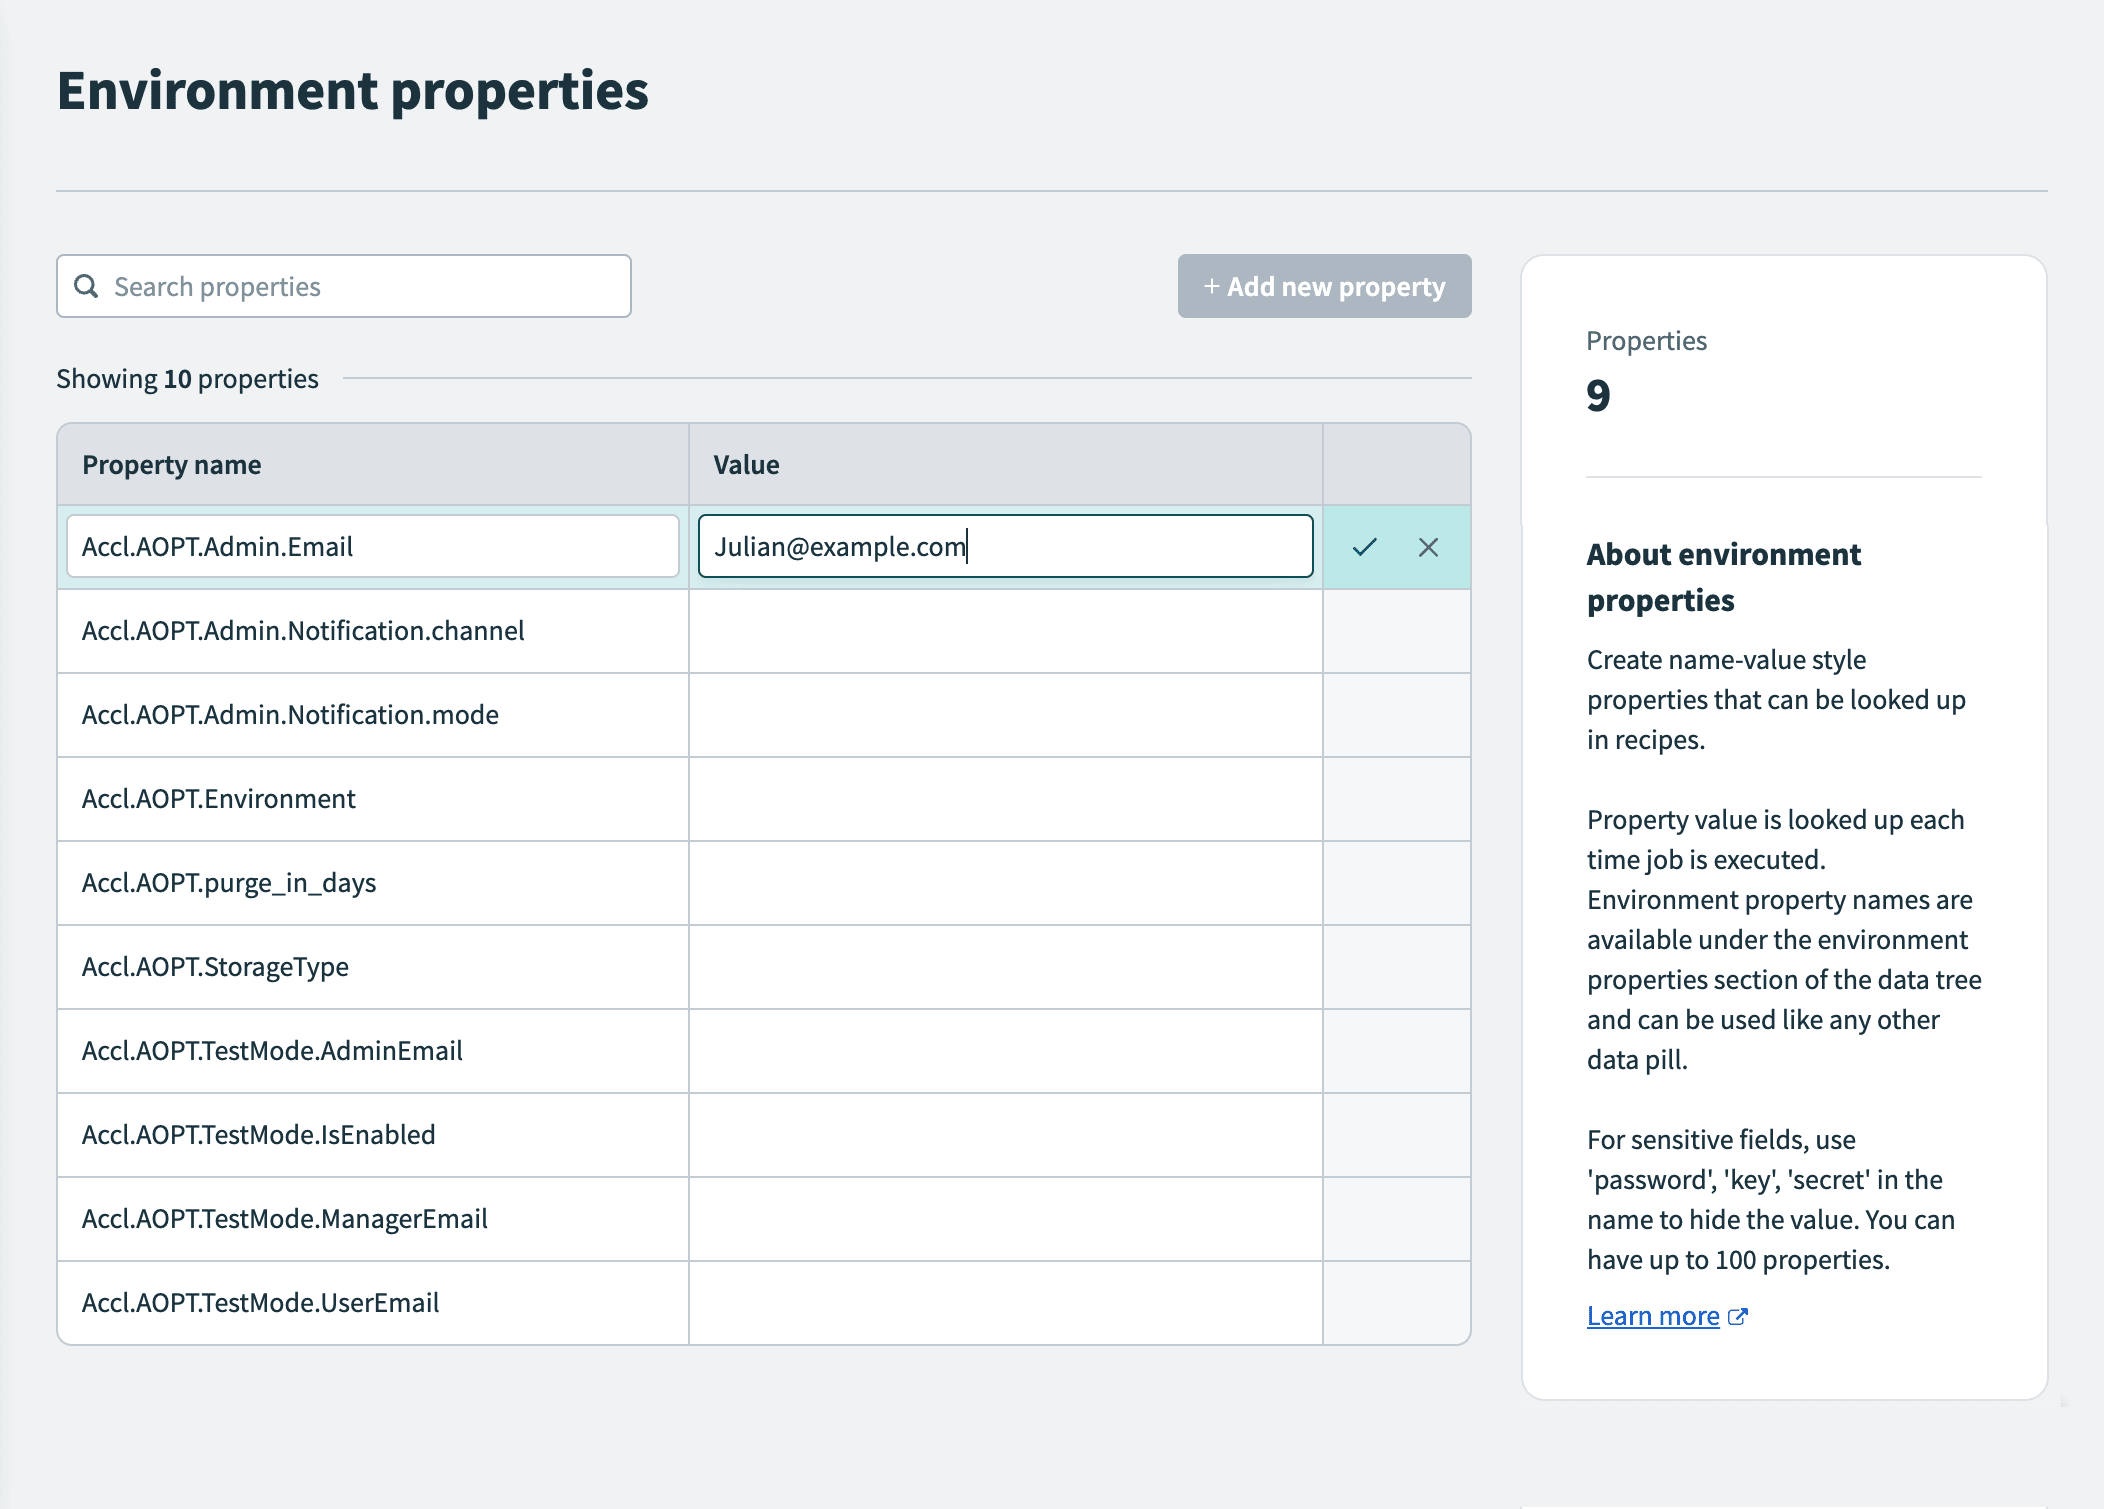
Task: Click the Accl.AOPT.TestMode.IsEnabled row
Action: click(259, 1134)
